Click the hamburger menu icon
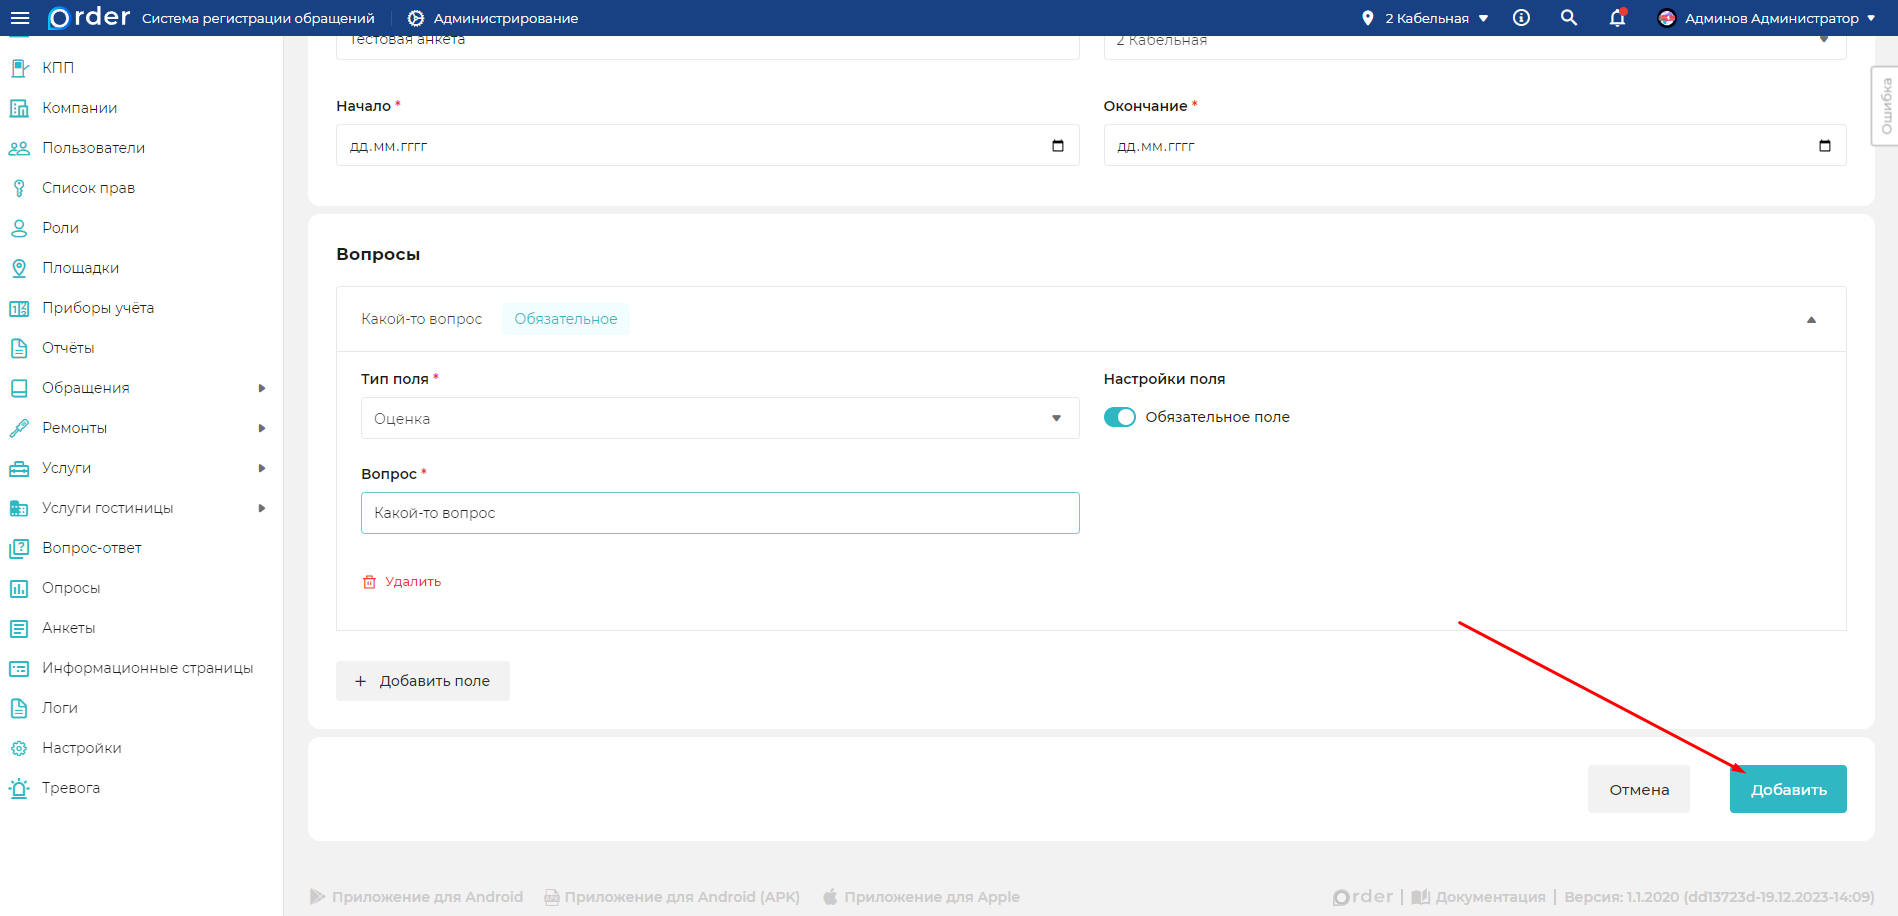The image size is (1898, 916). click(20, 18)
